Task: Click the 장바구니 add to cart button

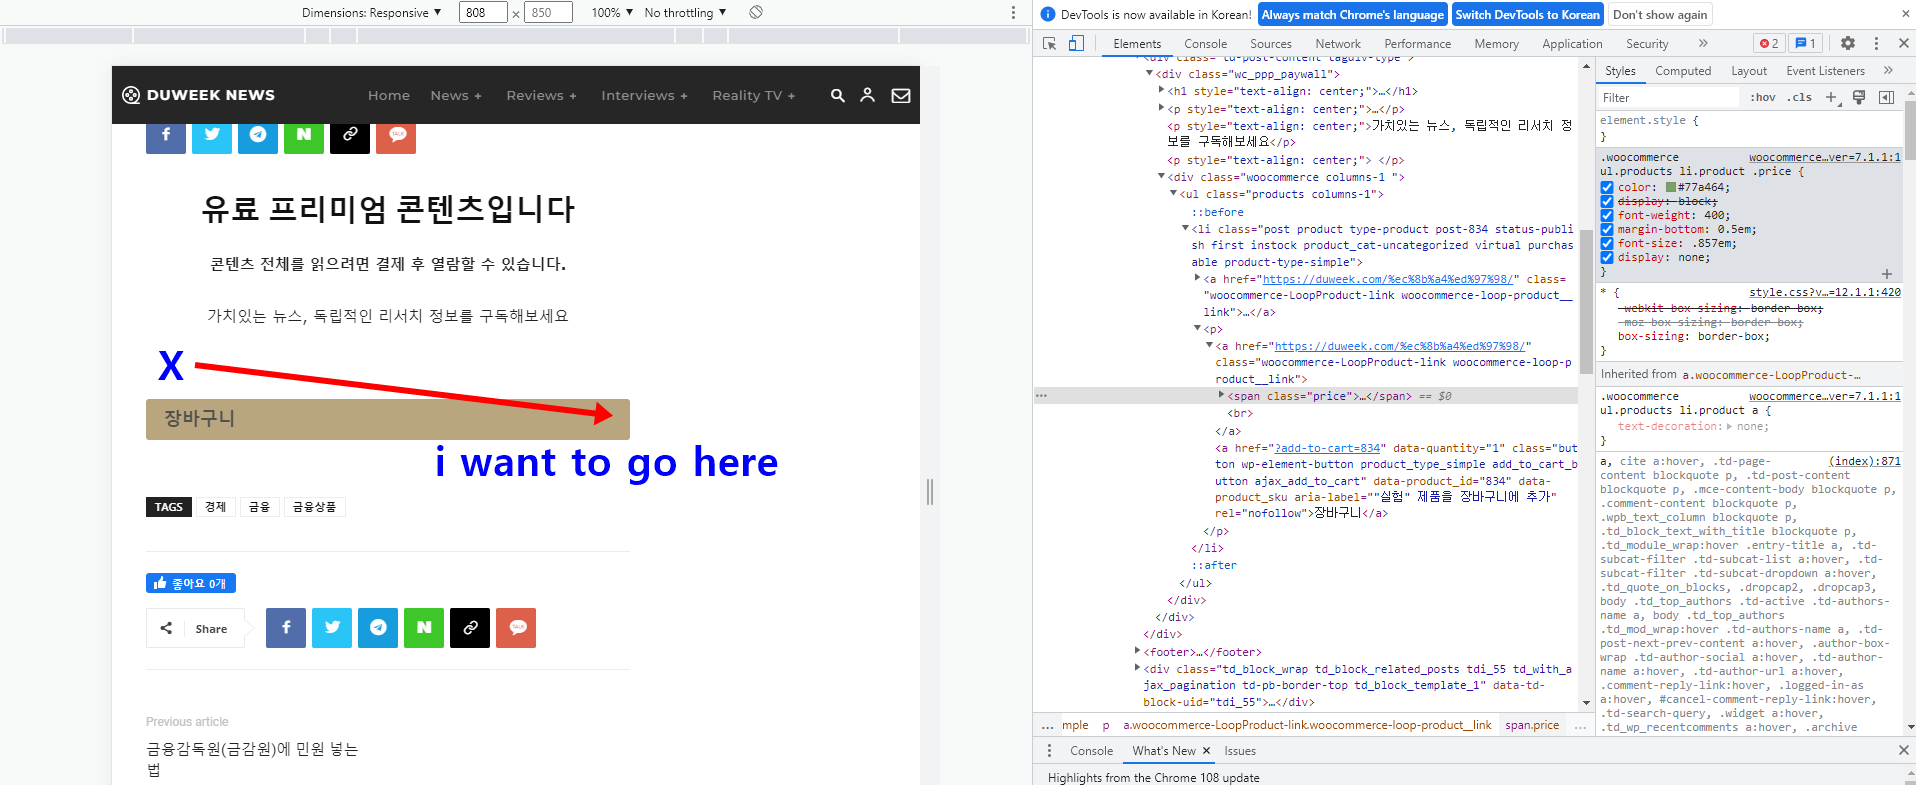Action: (388, 419)
